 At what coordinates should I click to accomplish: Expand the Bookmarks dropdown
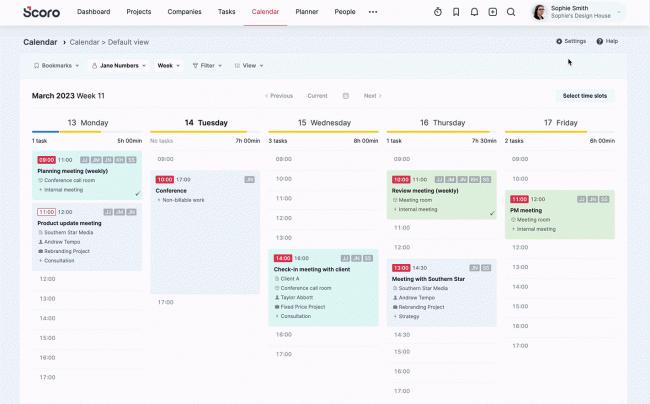point(56,65)
